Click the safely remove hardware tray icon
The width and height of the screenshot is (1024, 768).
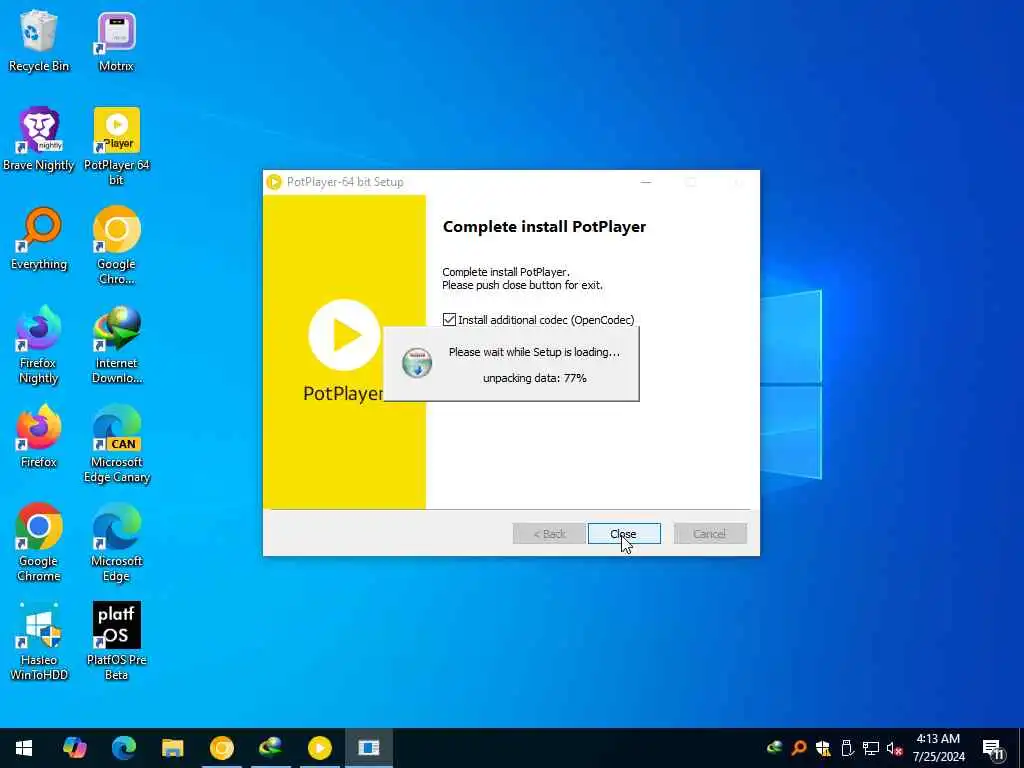pyautogui.click(x=846, y=748)
